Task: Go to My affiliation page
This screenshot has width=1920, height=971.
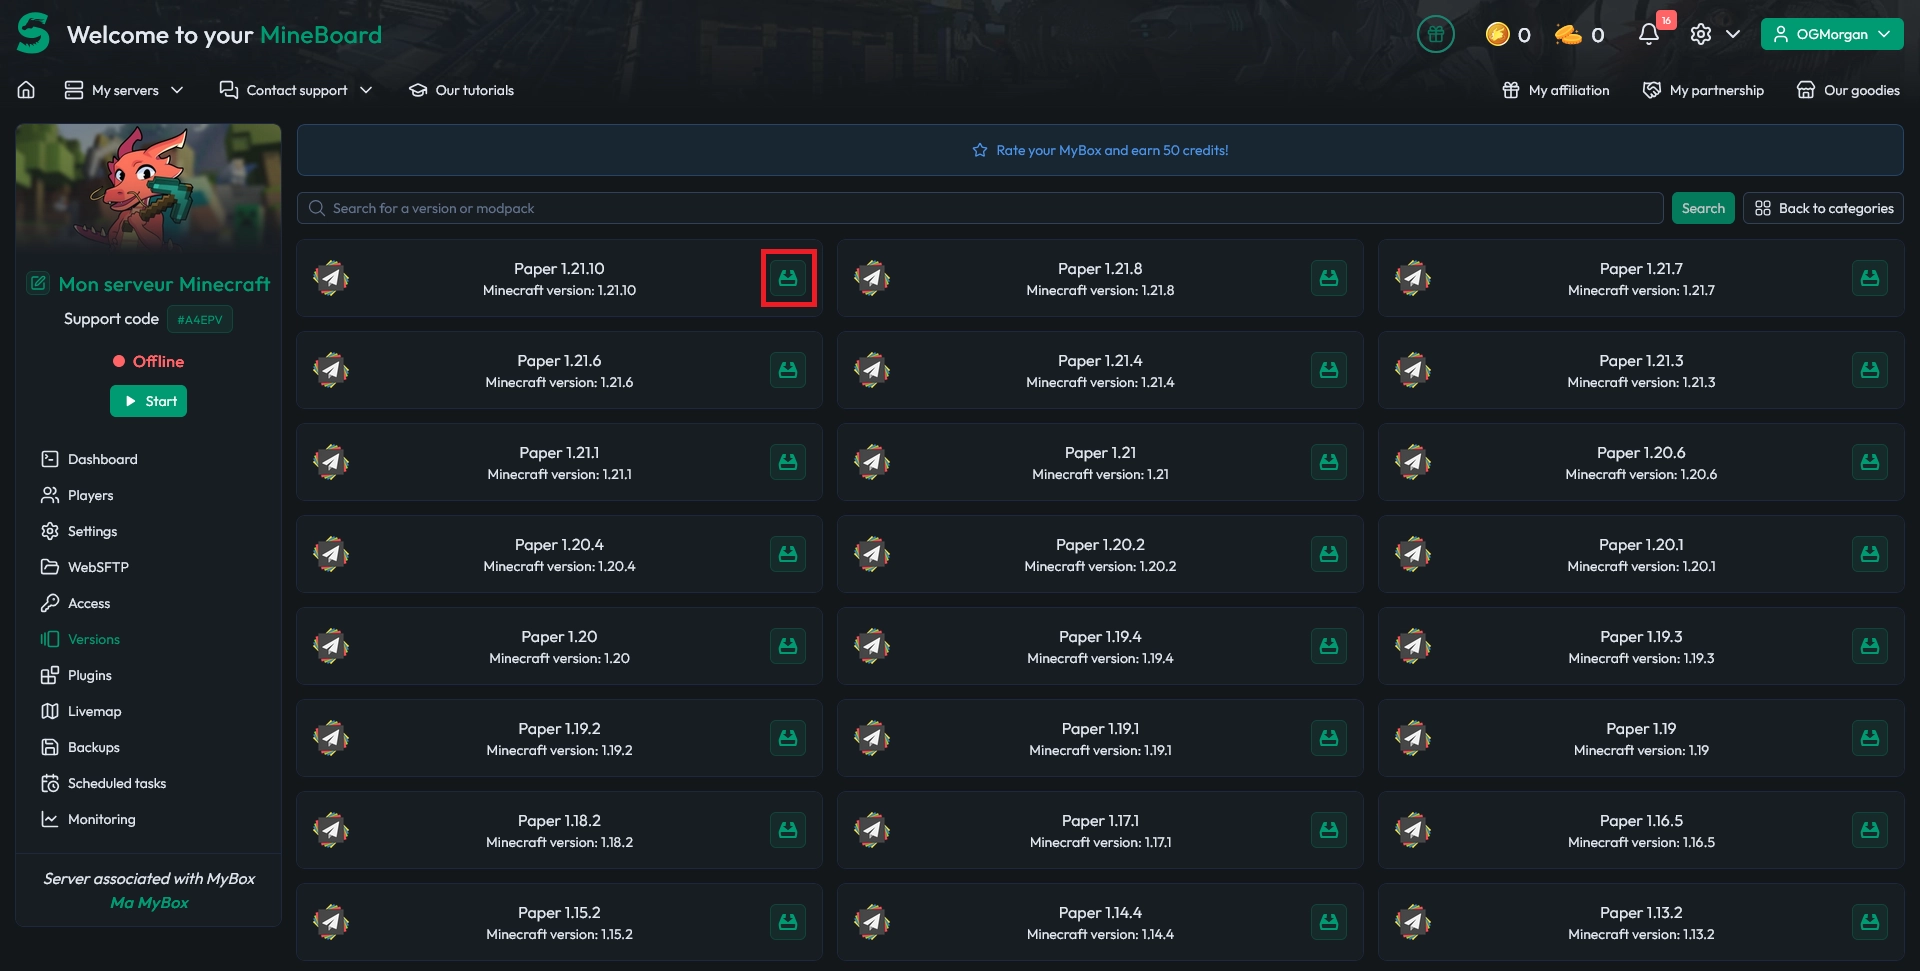Action: [x=1554, y=90]
